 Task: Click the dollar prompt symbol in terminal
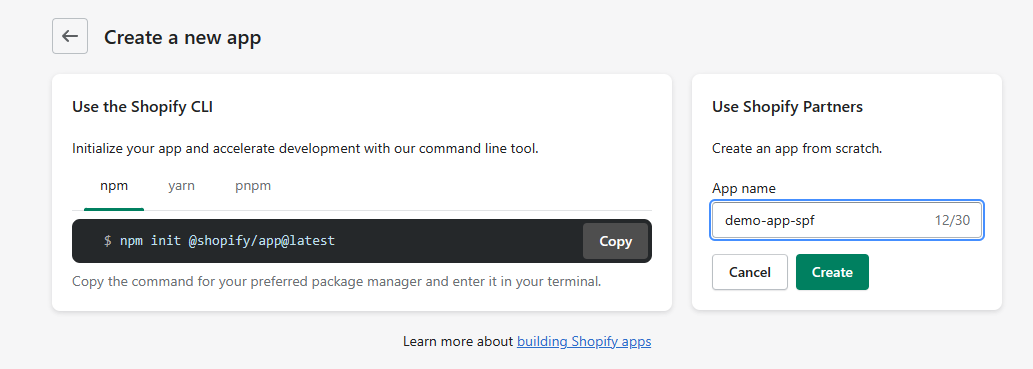click(x=107, y=241)
